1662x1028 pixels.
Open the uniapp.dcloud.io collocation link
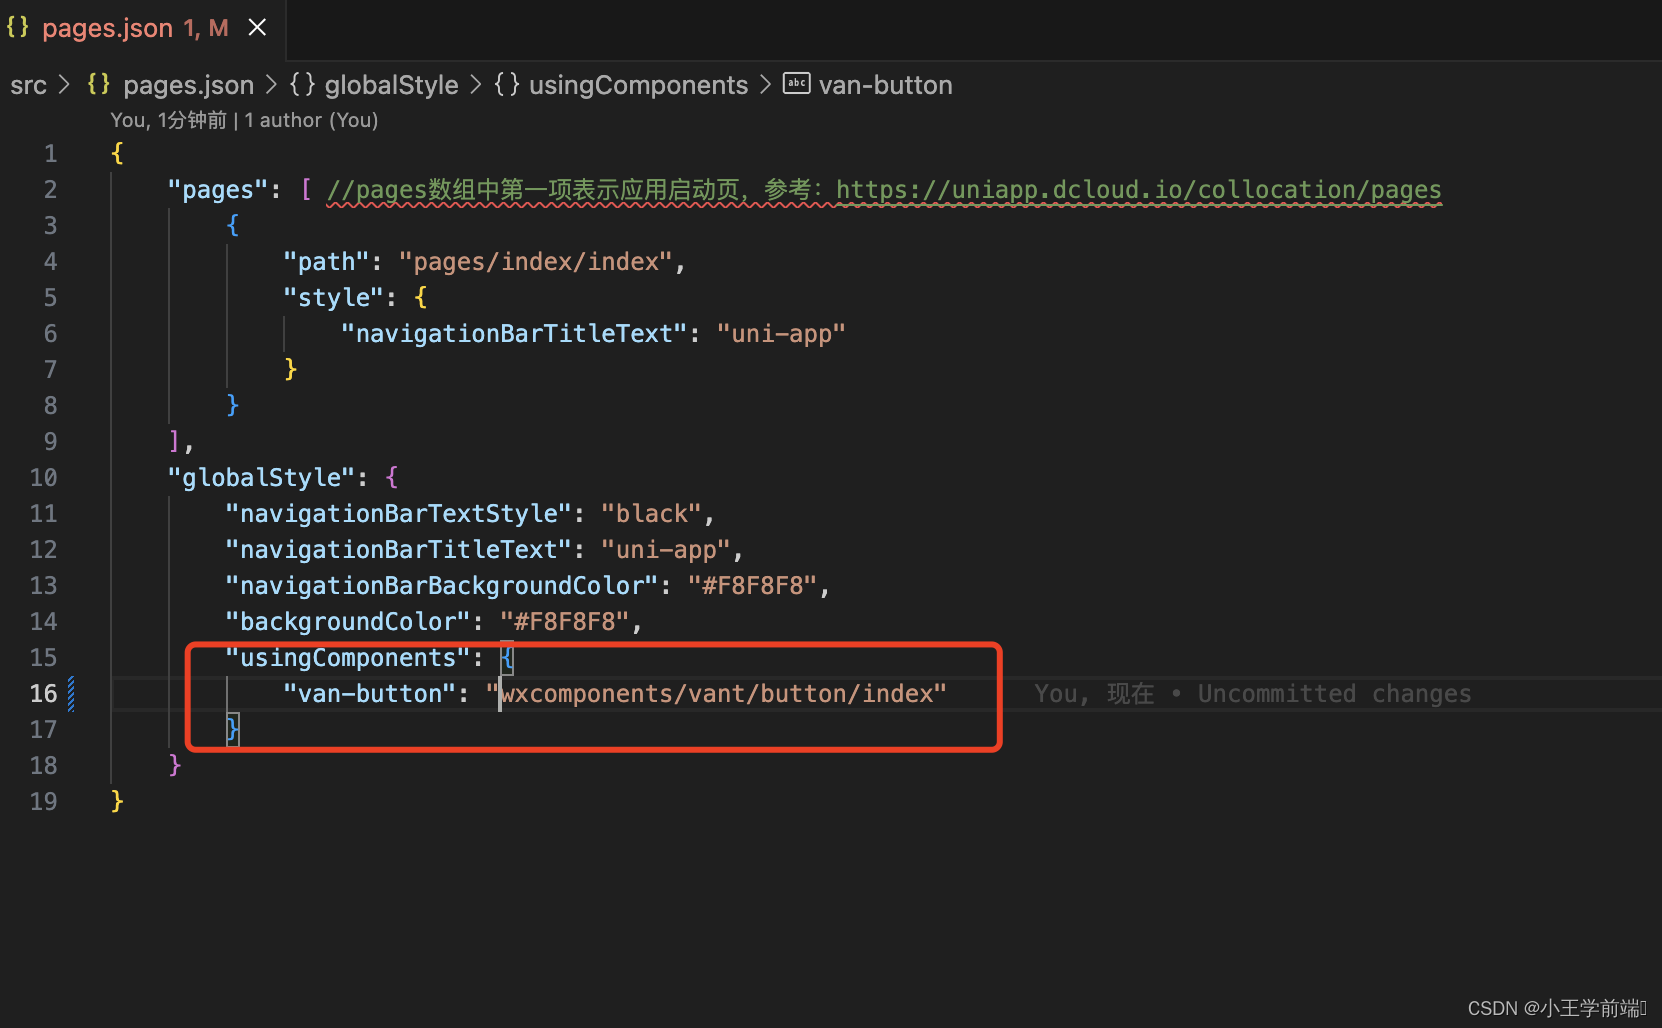pyautogui.click(x=1139, y=190)
